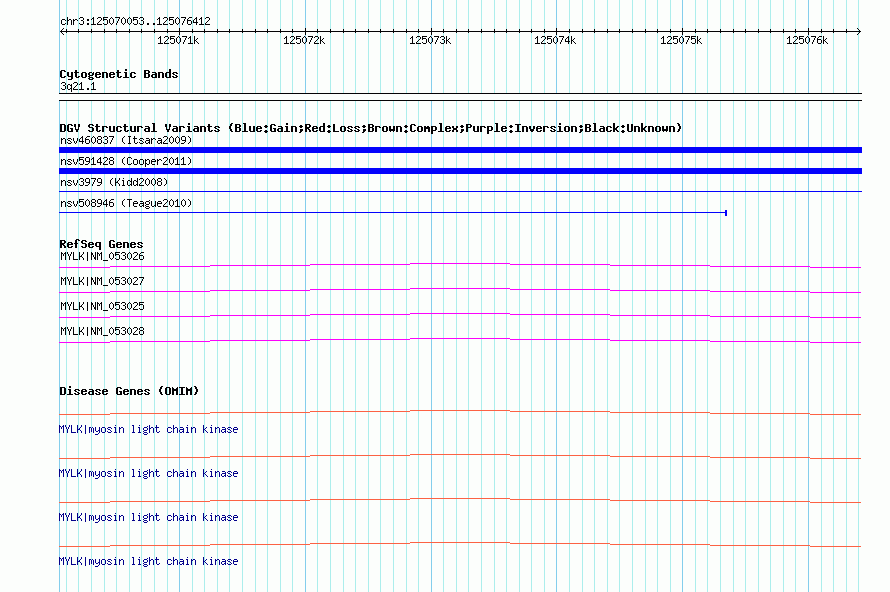Open the MYLK|NM_053026 transcript label
Image resolution: width=890 pixels, height=592 pixels.
(102, 257)
